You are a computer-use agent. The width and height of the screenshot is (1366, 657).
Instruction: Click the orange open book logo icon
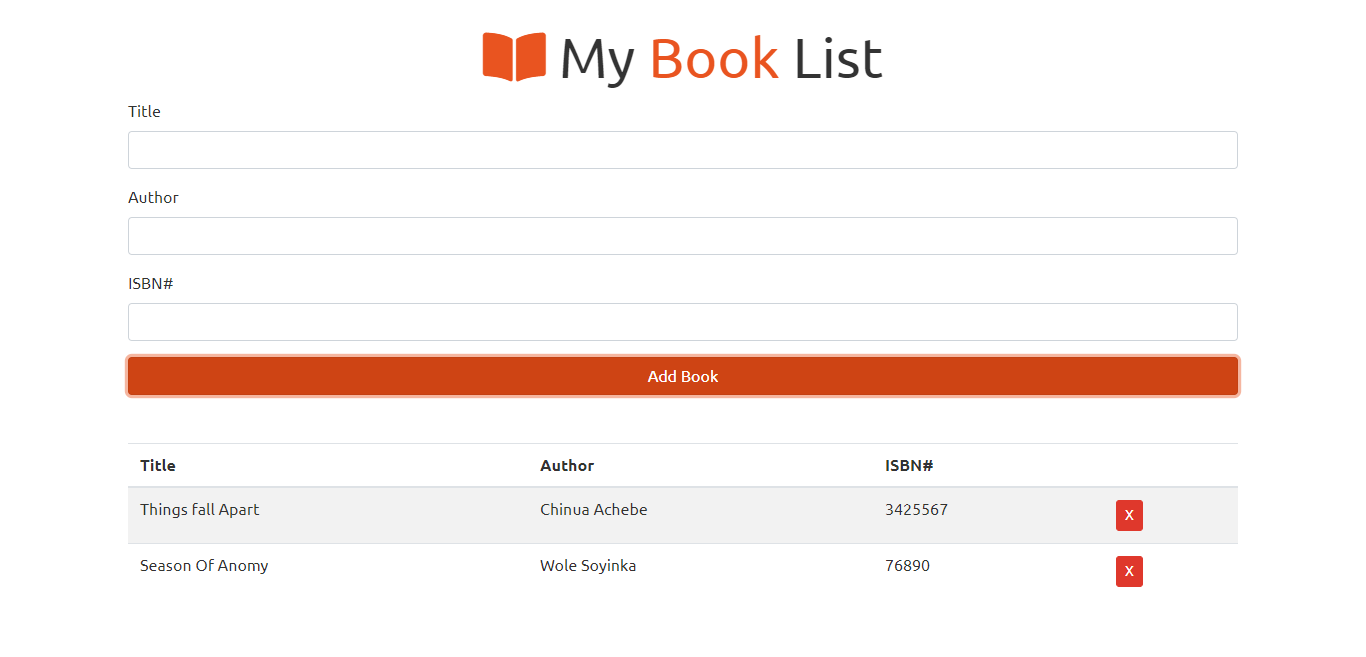click(x=514, y=57)
